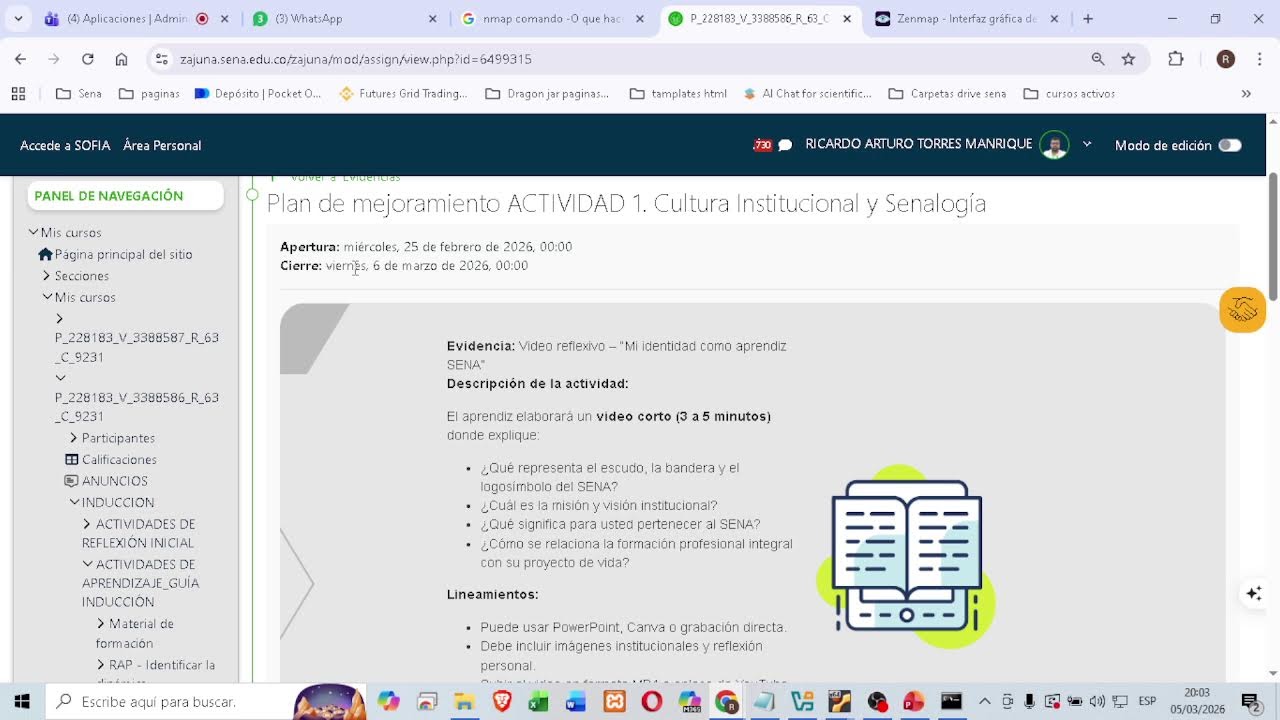Image resolution: width=1280 pixels, height=720 pixels.
Task: Bookmark this page with the star
Action: (x=1128, y=59)
